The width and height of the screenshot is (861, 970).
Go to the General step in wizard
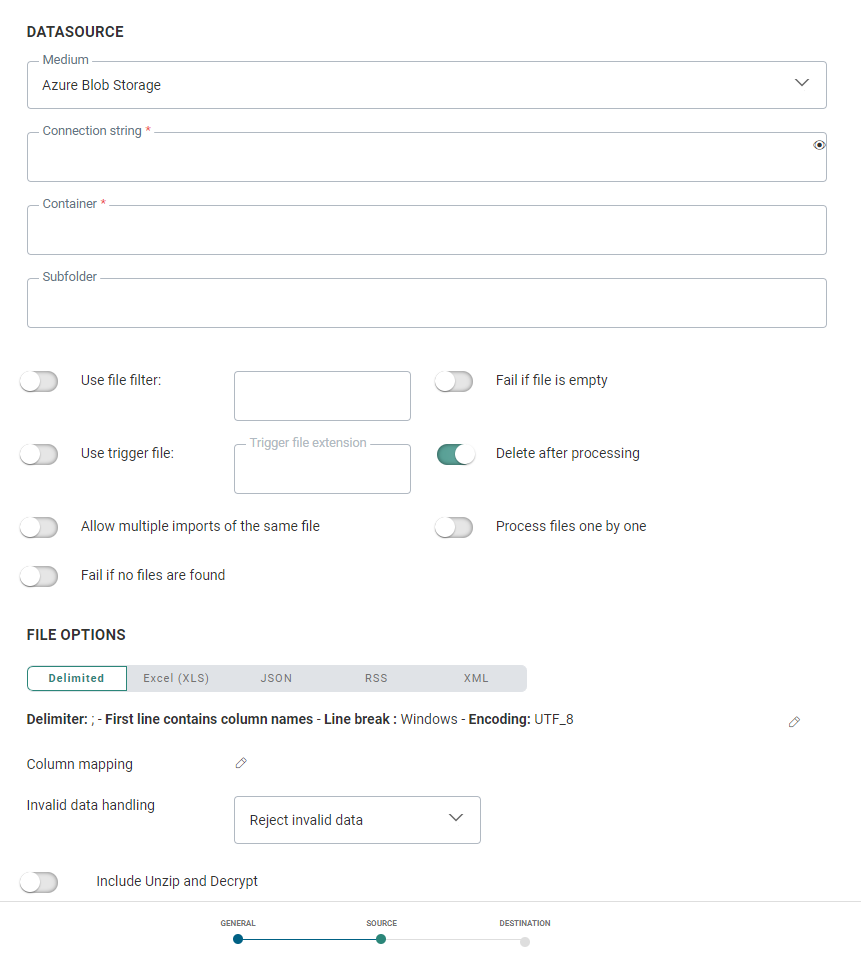238,939
